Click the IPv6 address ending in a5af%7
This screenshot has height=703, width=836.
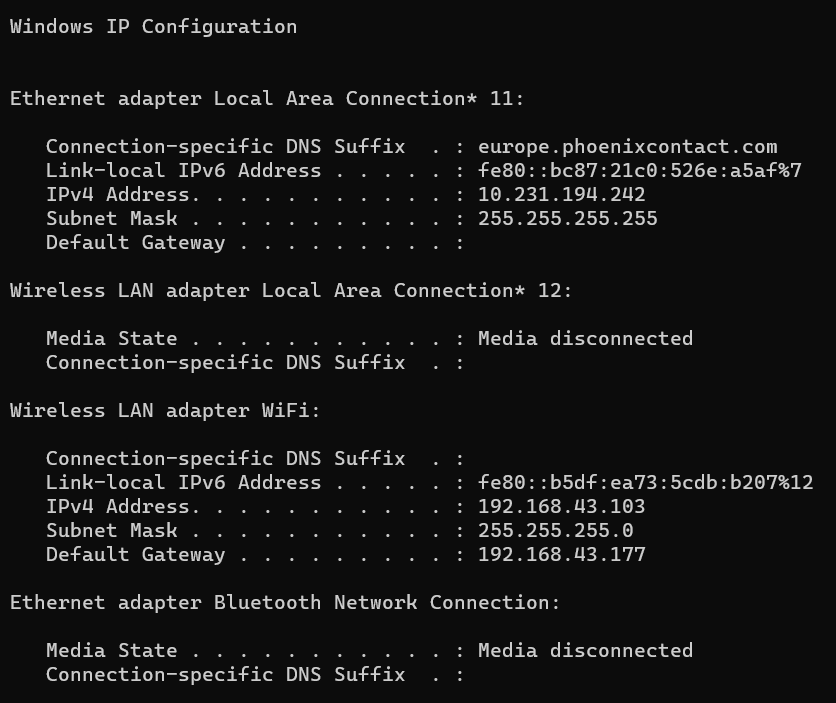[639, 171]
